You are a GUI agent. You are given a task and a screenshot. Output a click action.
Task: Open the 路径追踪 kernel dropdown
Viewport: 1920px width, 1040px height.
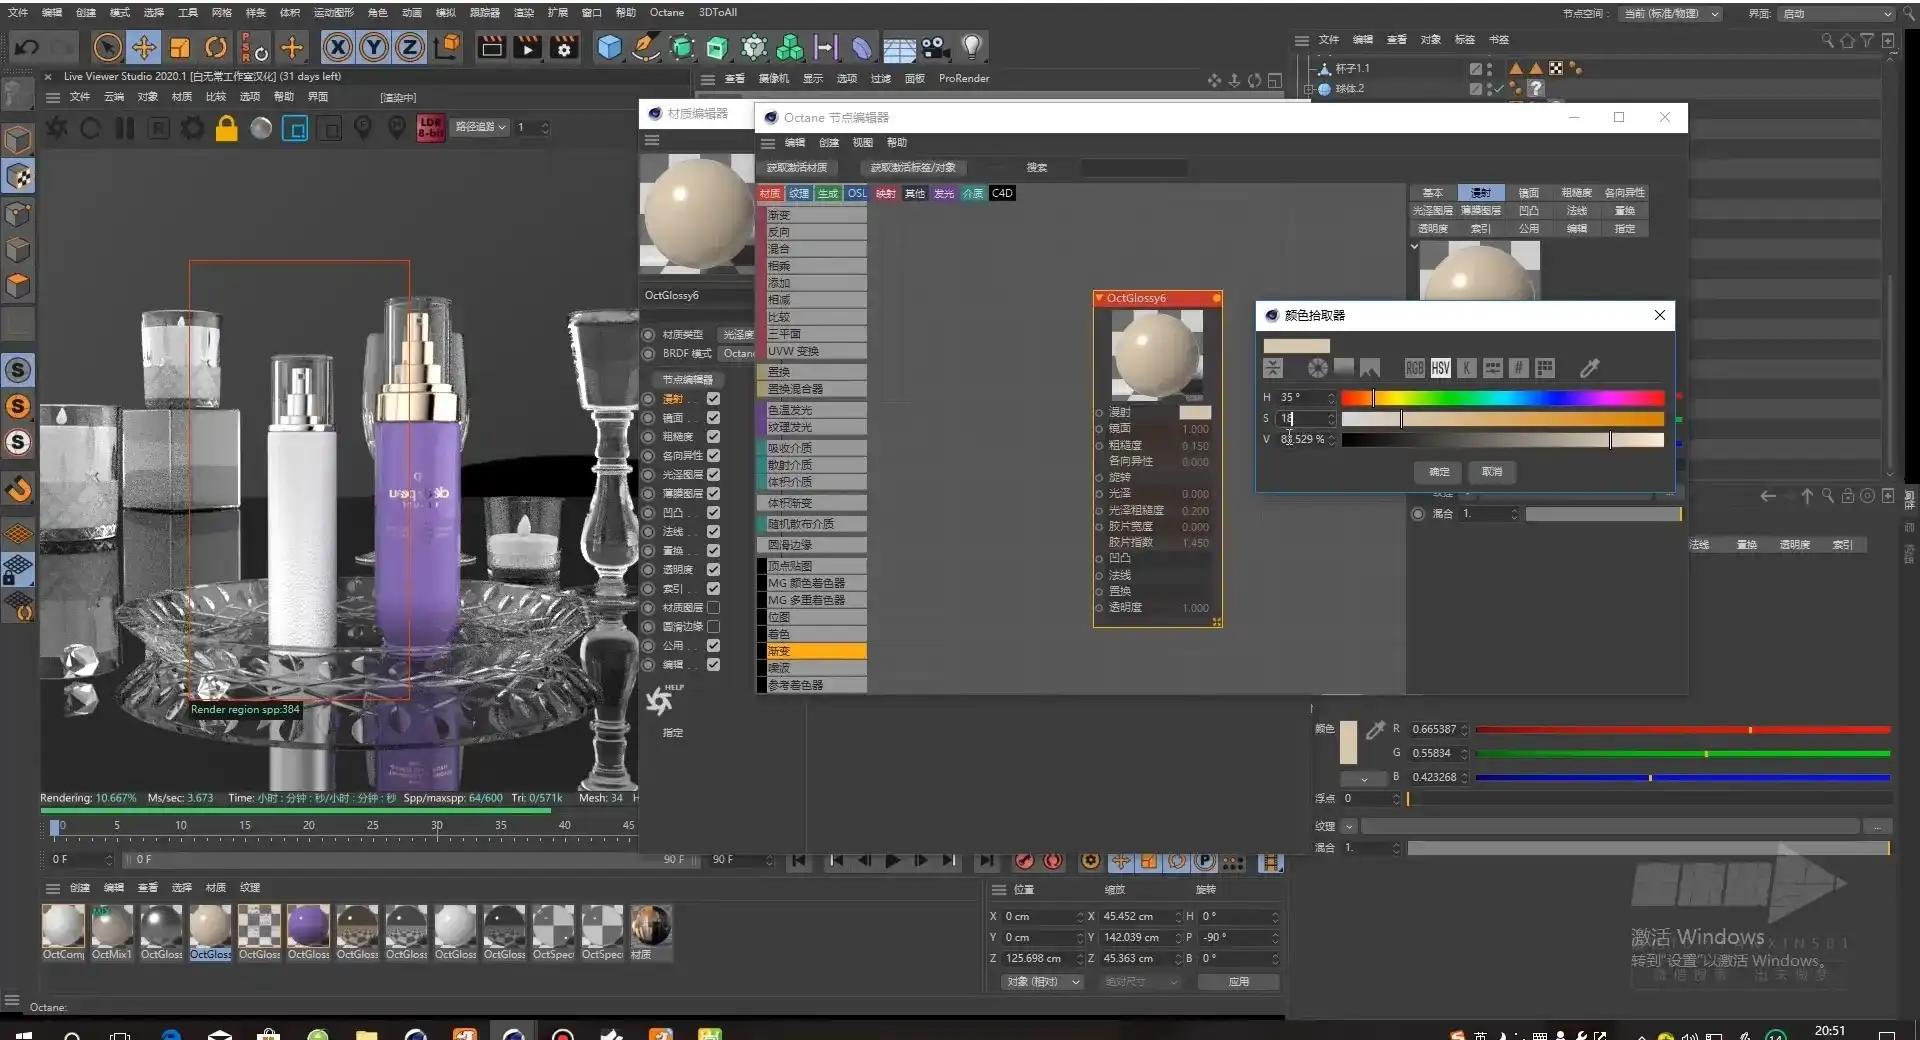(480, 127)
